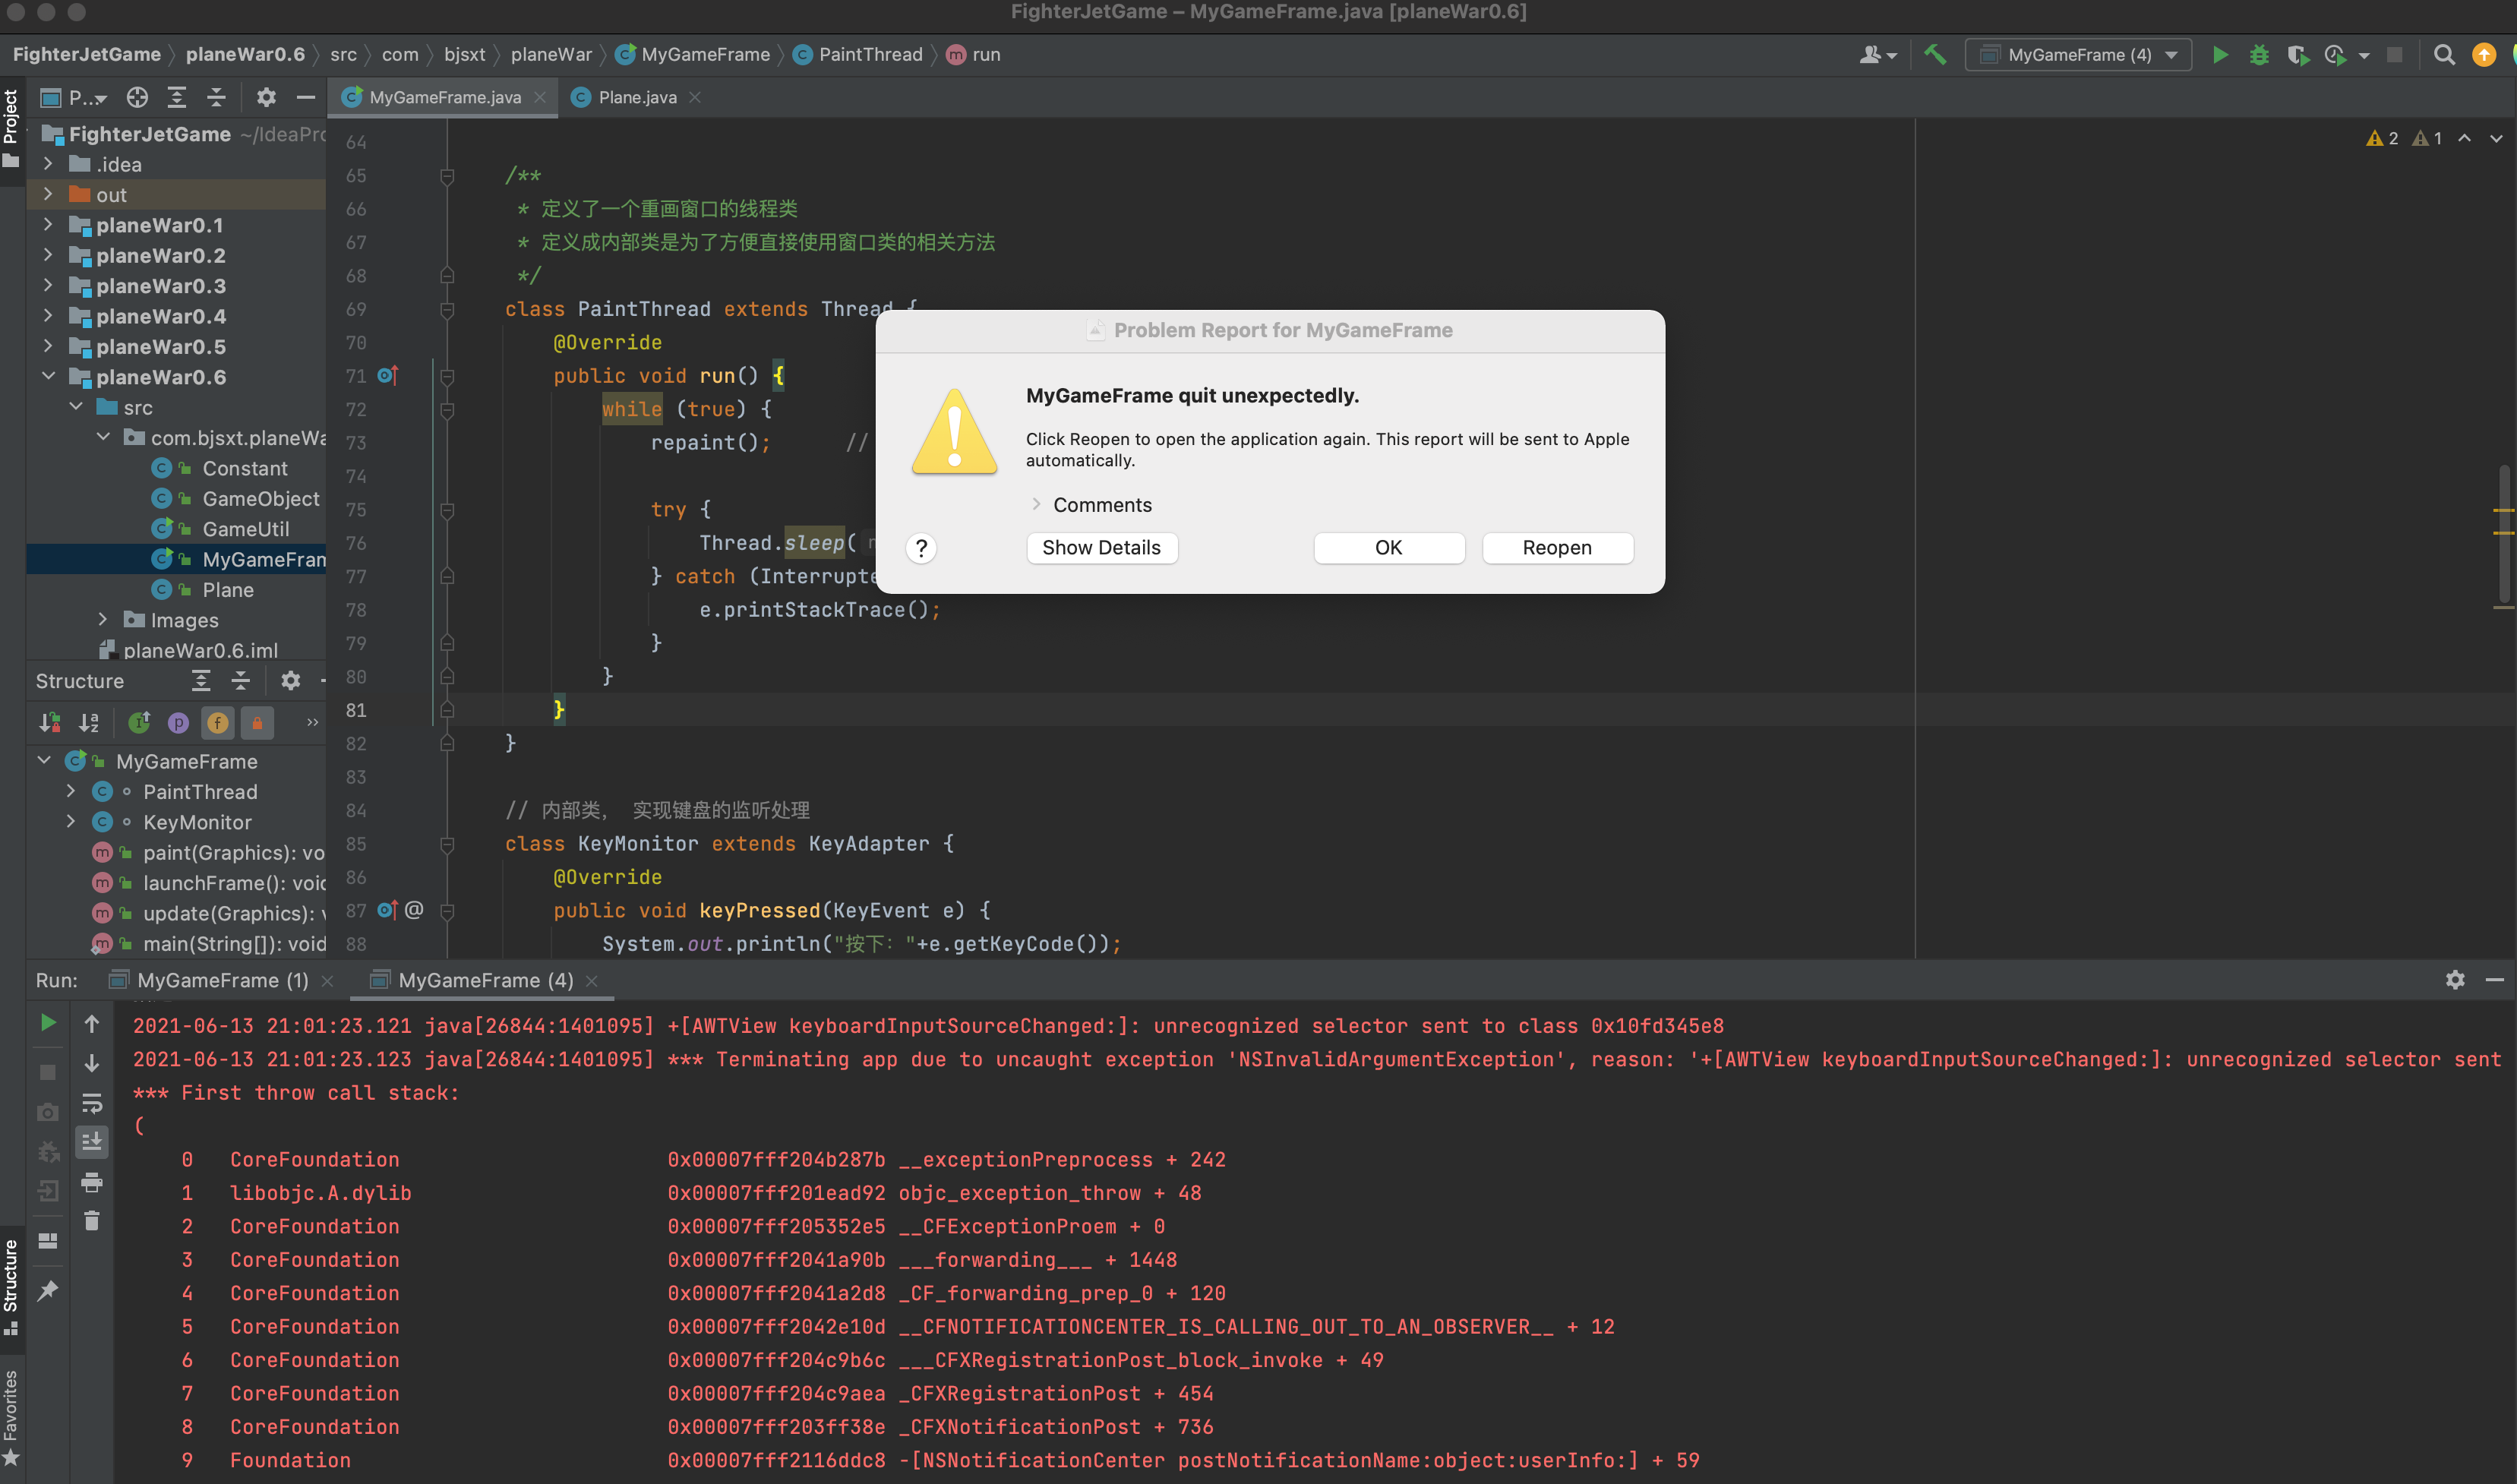Collapse all in Project panel toolbar
This screenshot has width=2517, height=1484.
pyautogui.click(x=216, y=97)
